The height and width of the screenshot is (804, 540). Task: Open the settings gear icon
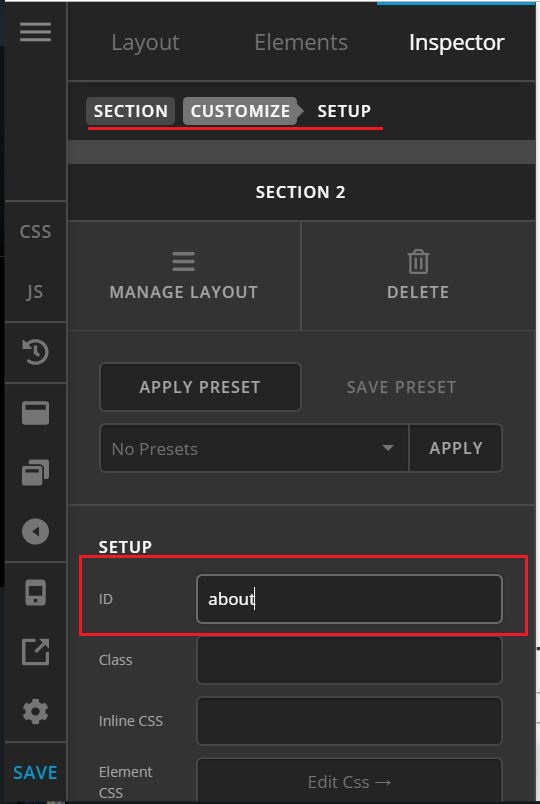(35, 712)
